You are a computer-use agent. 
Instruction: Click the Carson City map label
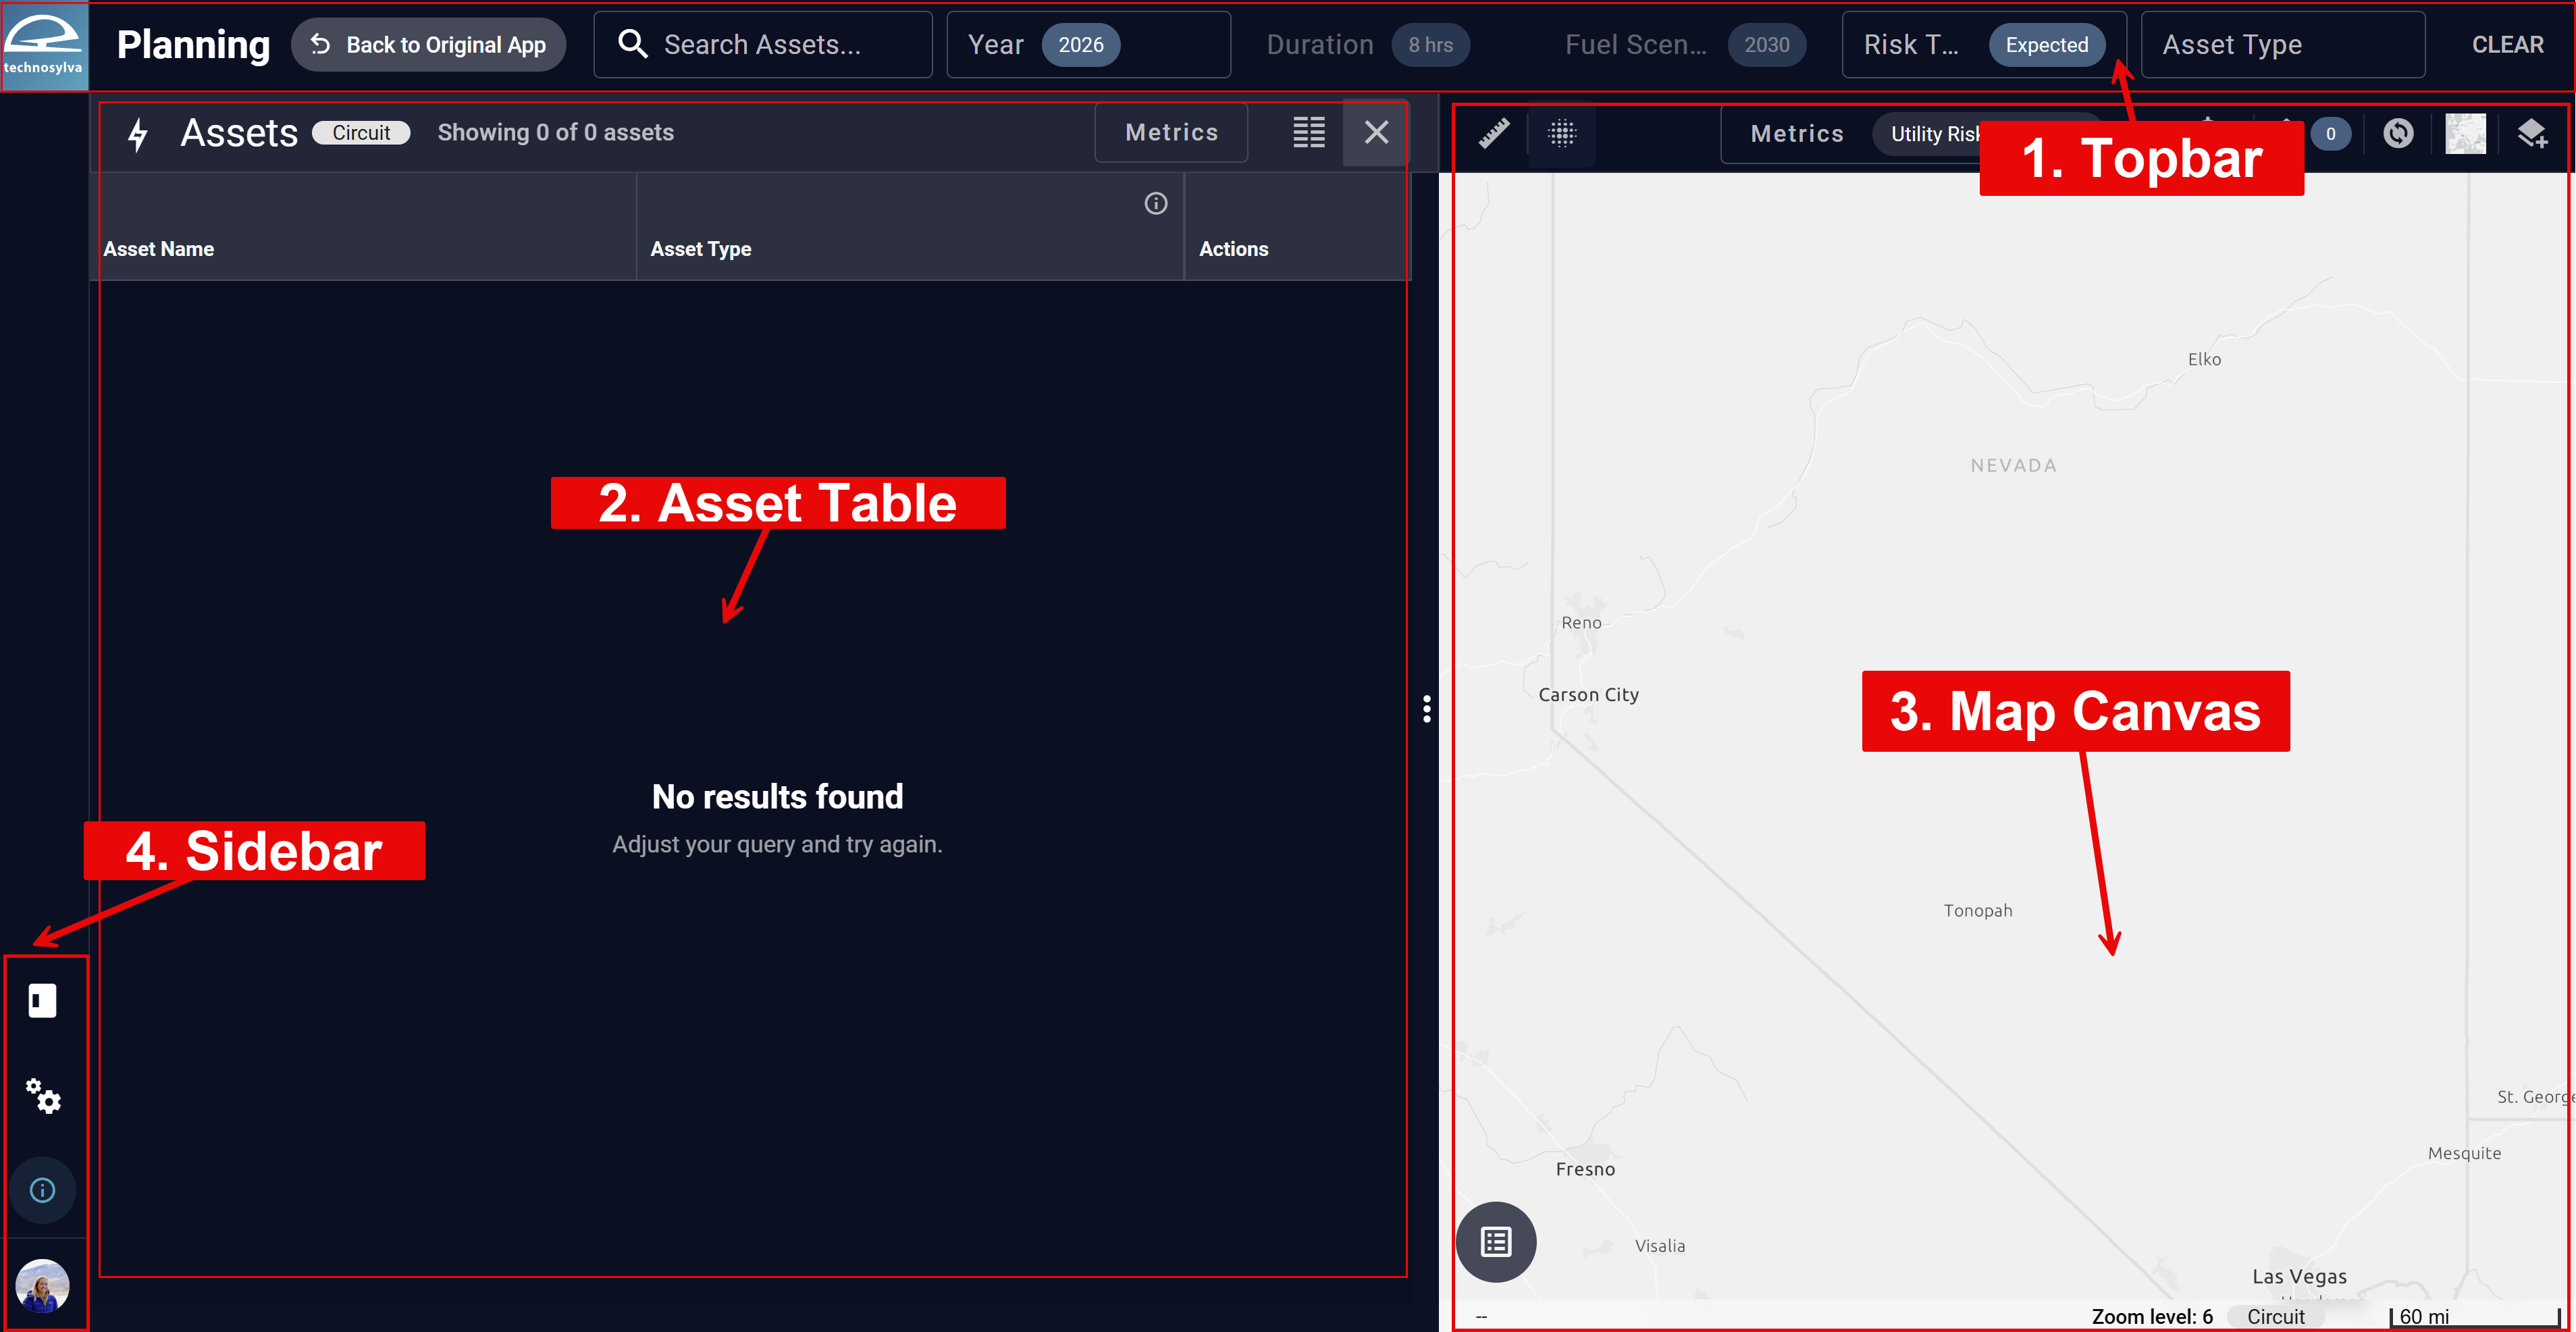tap(1588, 694)
